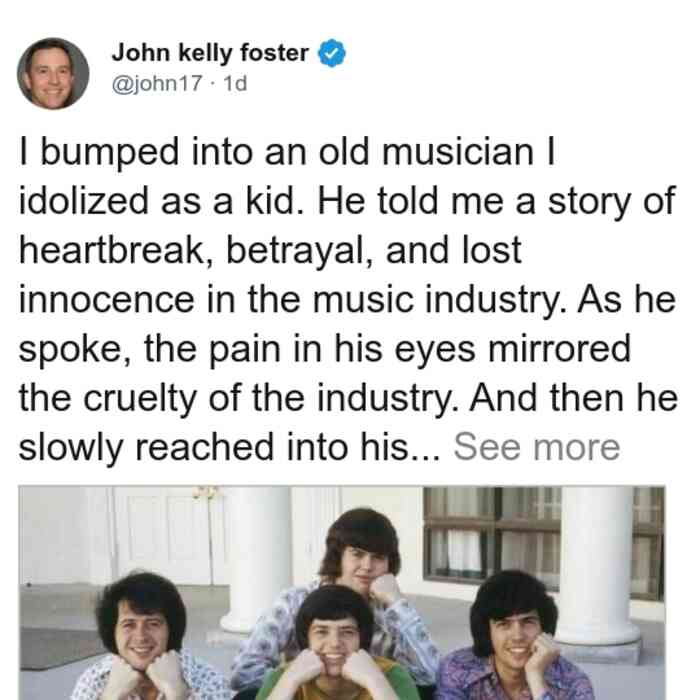Viewport: 700px width, 700px height.
Task: Click the post's first line about old musician
Action: tap(287, 152)
